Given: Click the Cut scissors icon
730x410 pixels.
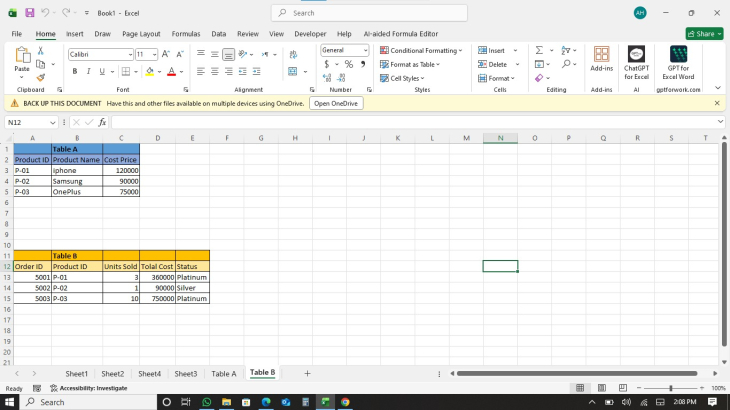Looking at the screenshot, I should pyautogui.click(x=40, y=50).
